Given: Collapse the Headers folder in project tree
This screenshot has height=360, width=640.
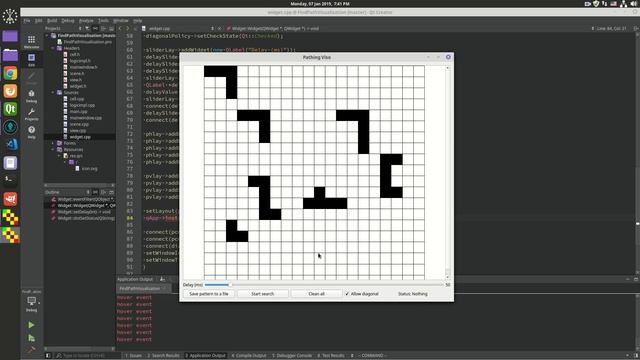Looking at the screenshot, I should point(53,48).
